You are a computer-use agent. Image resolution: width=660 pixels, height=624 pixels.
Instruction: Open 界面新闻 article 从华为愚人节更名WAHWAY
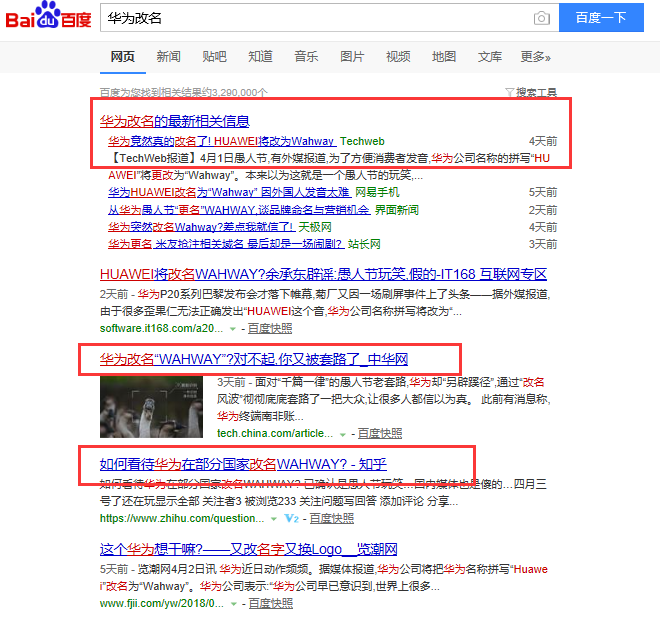click(x=239, y=210)
